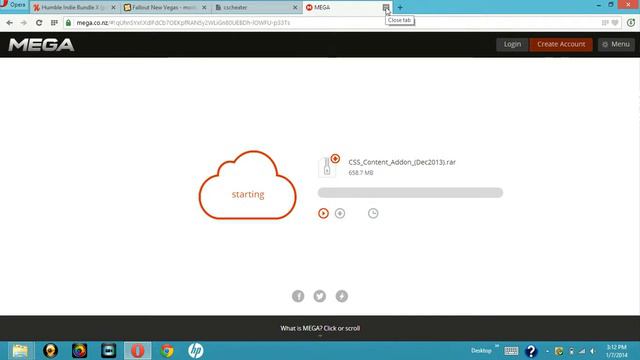Open the Opera menu button
The image size is (640, 360).
(14, 5)
